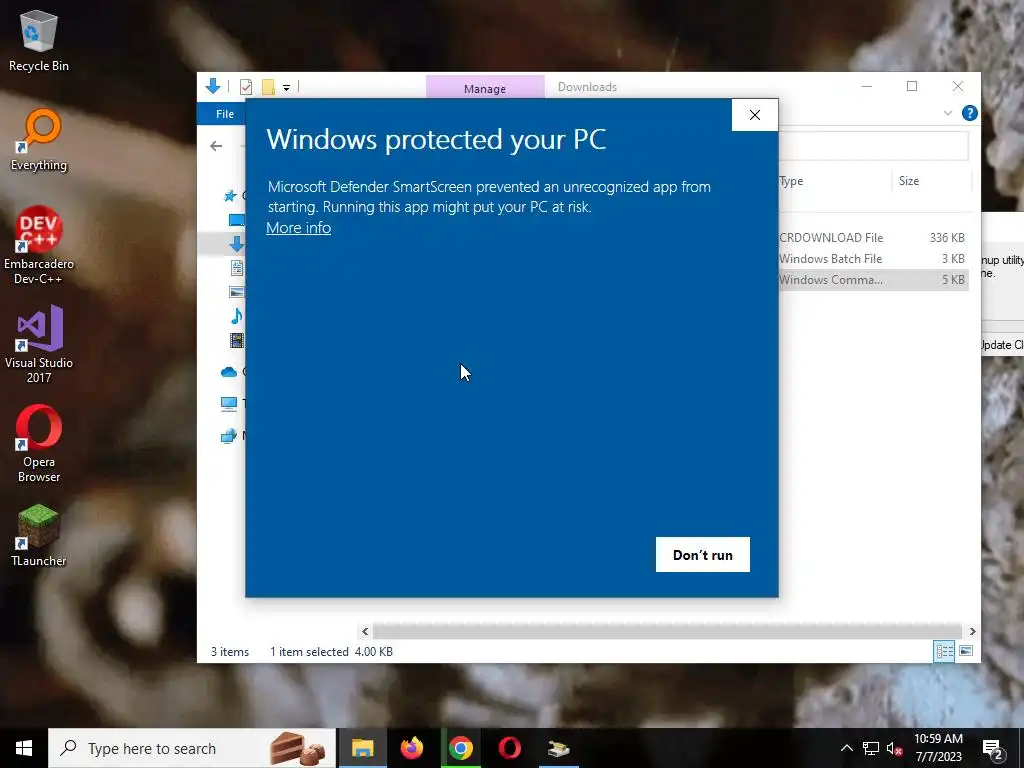This screenshot has height=768, width=1024.
Task: Select the Windows Comma... file row
Action: tap(874, 280)
